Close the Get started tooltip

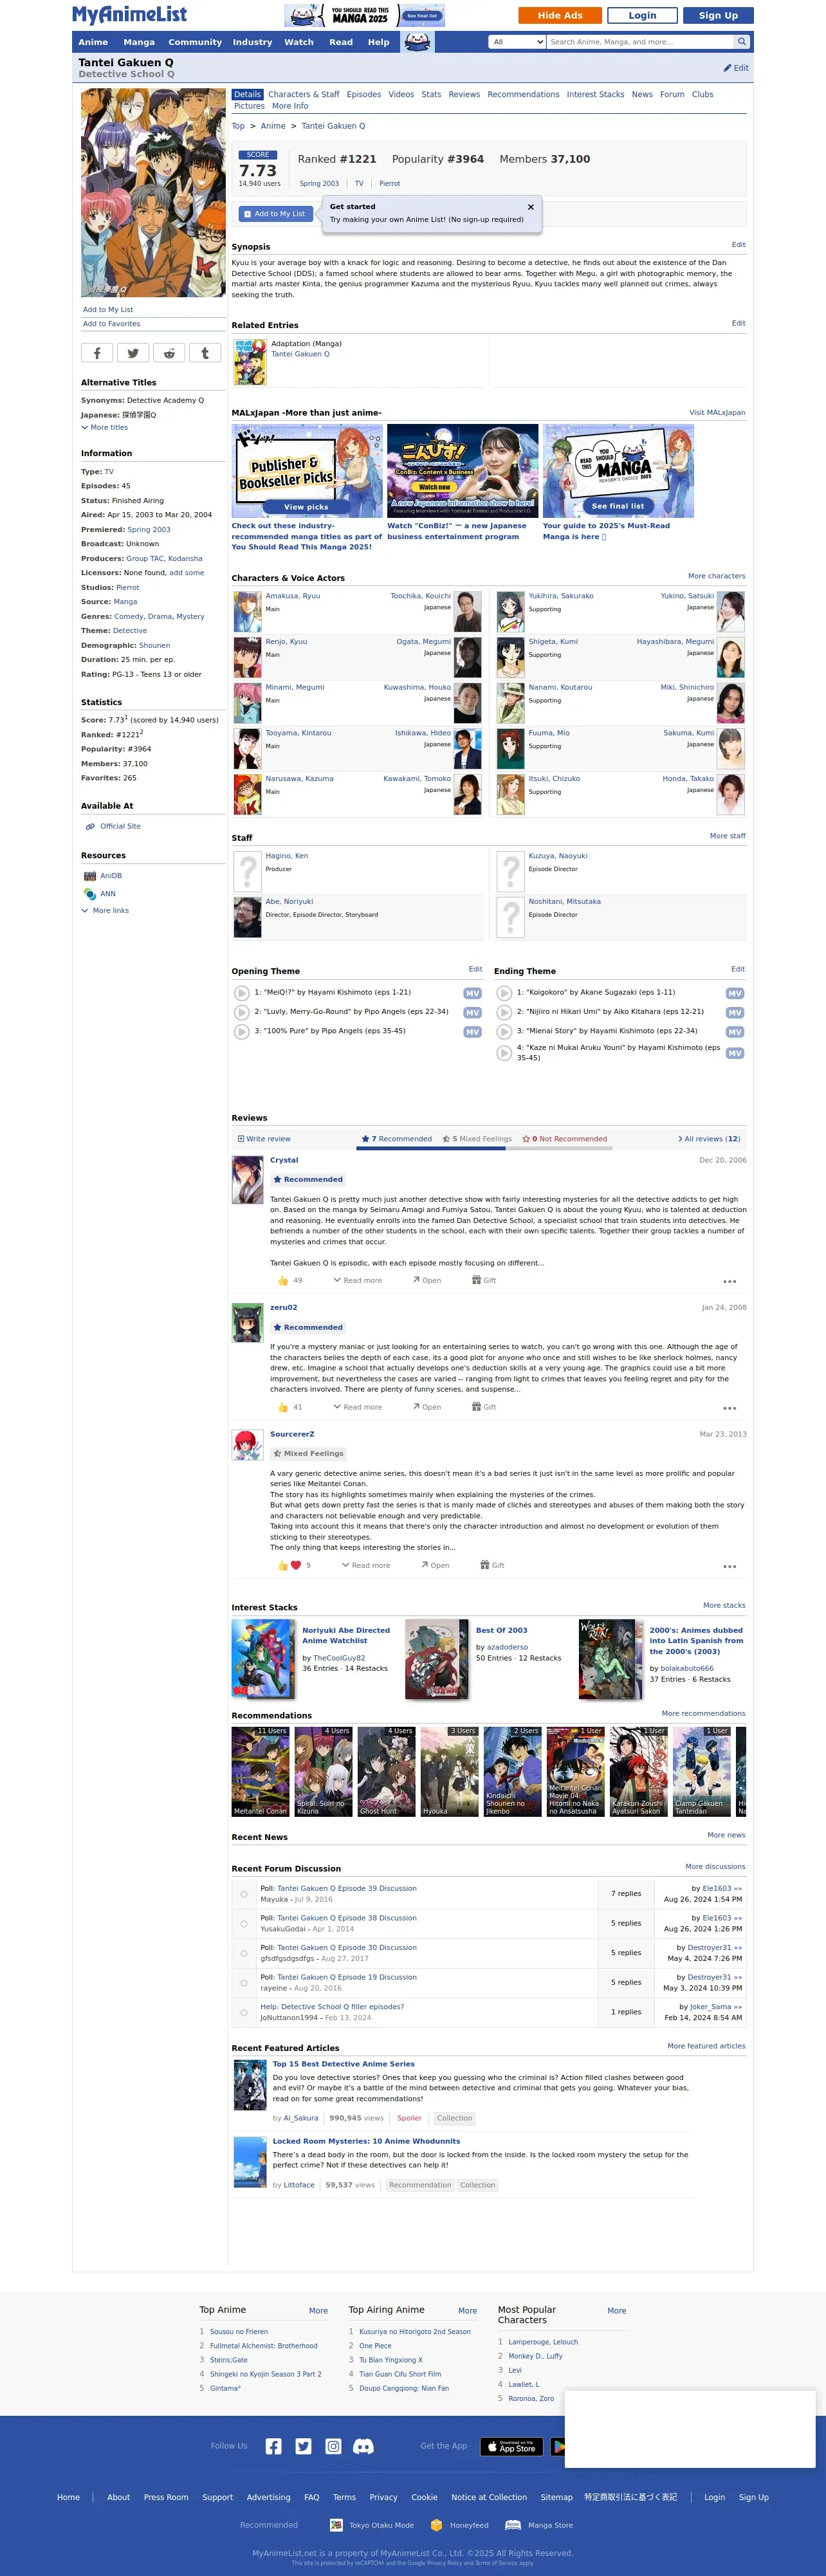(531, 207)
